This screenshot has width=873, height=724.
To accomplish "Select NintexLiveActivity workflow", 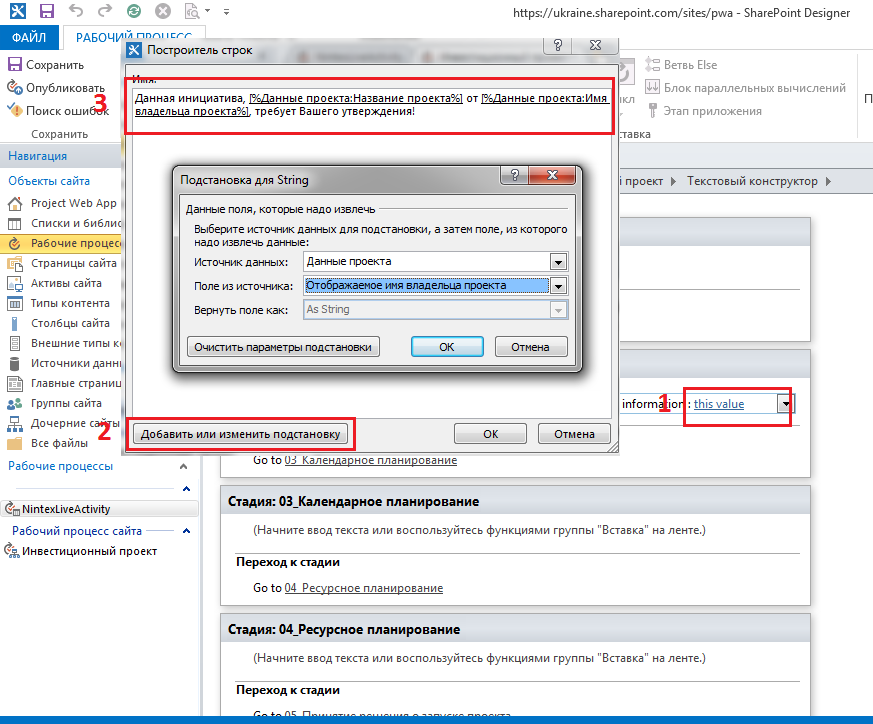I will click(x=100, y=509).
